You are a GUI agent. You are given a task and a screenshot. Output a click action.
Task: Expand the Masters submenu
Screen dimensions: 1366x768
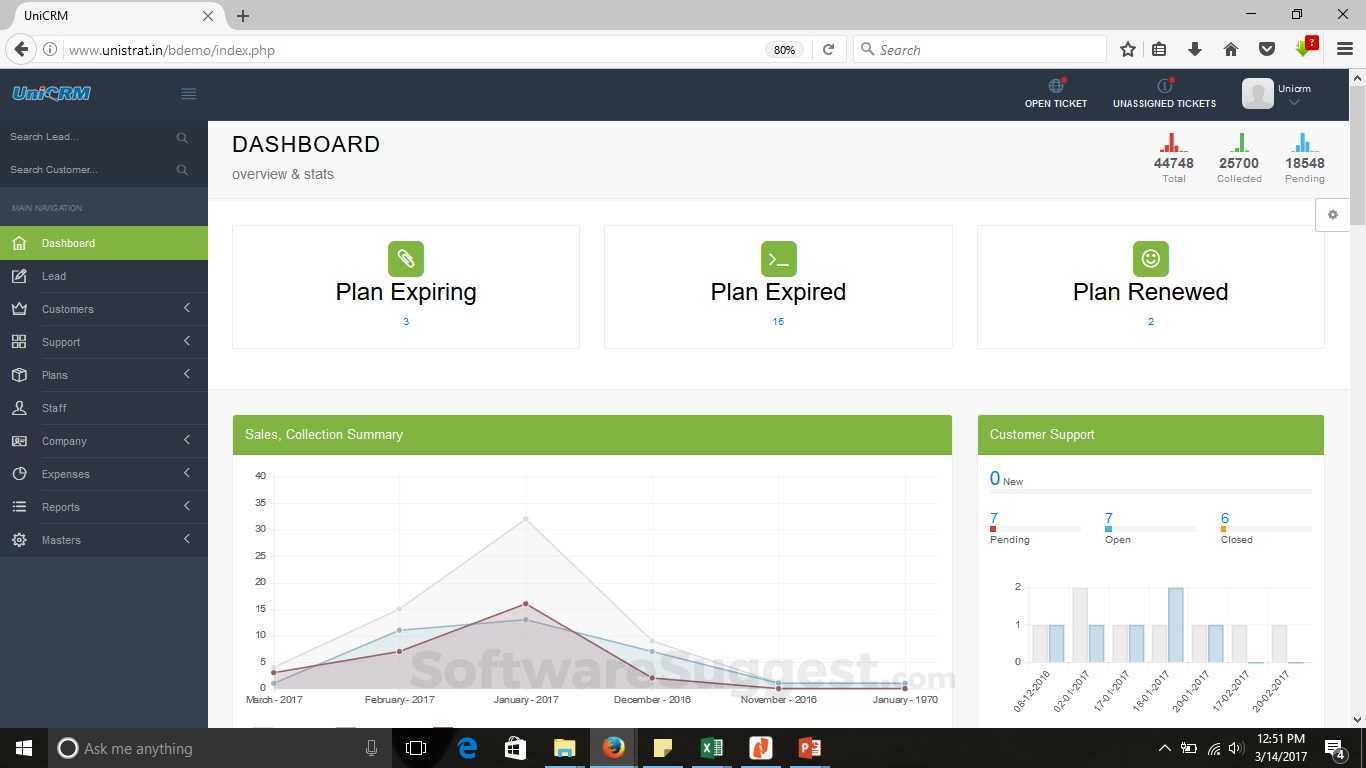pos(187,540)
